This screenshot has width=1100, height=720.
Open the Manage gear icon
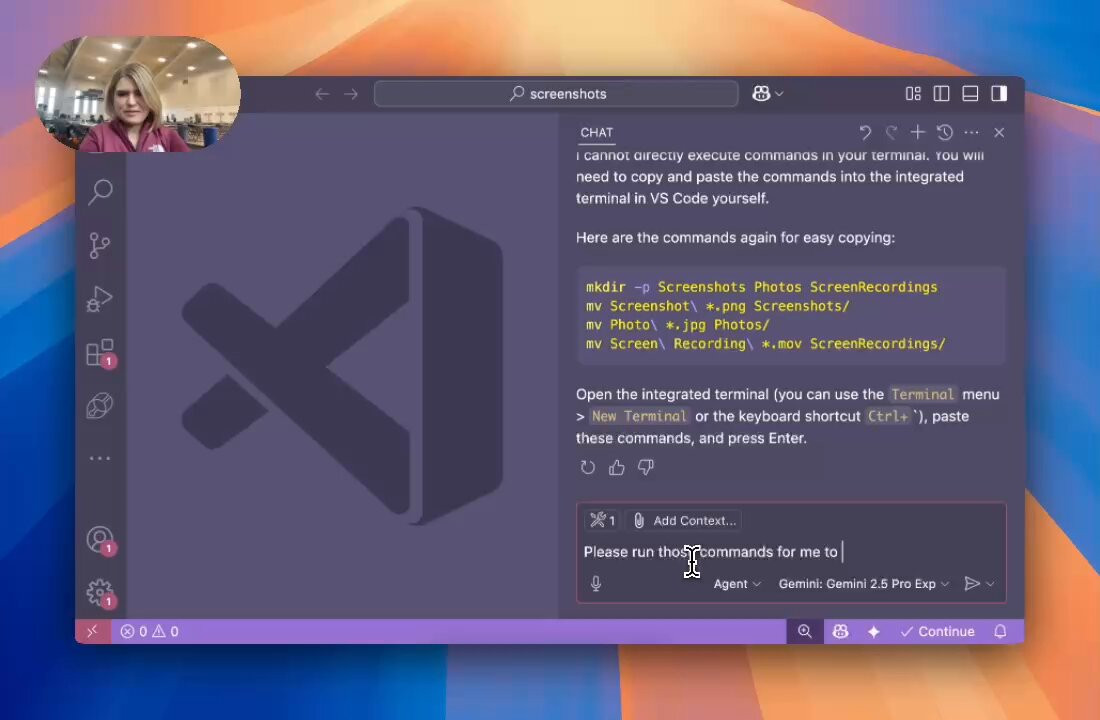coord(100,592)
